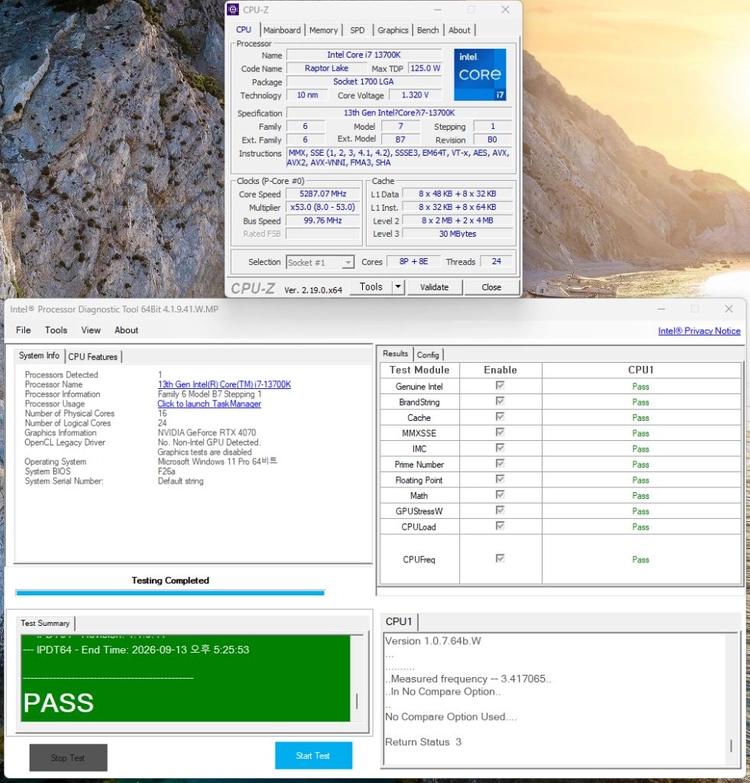Open the View menu in Intel Diagnostic Tool

coord(91,330)
